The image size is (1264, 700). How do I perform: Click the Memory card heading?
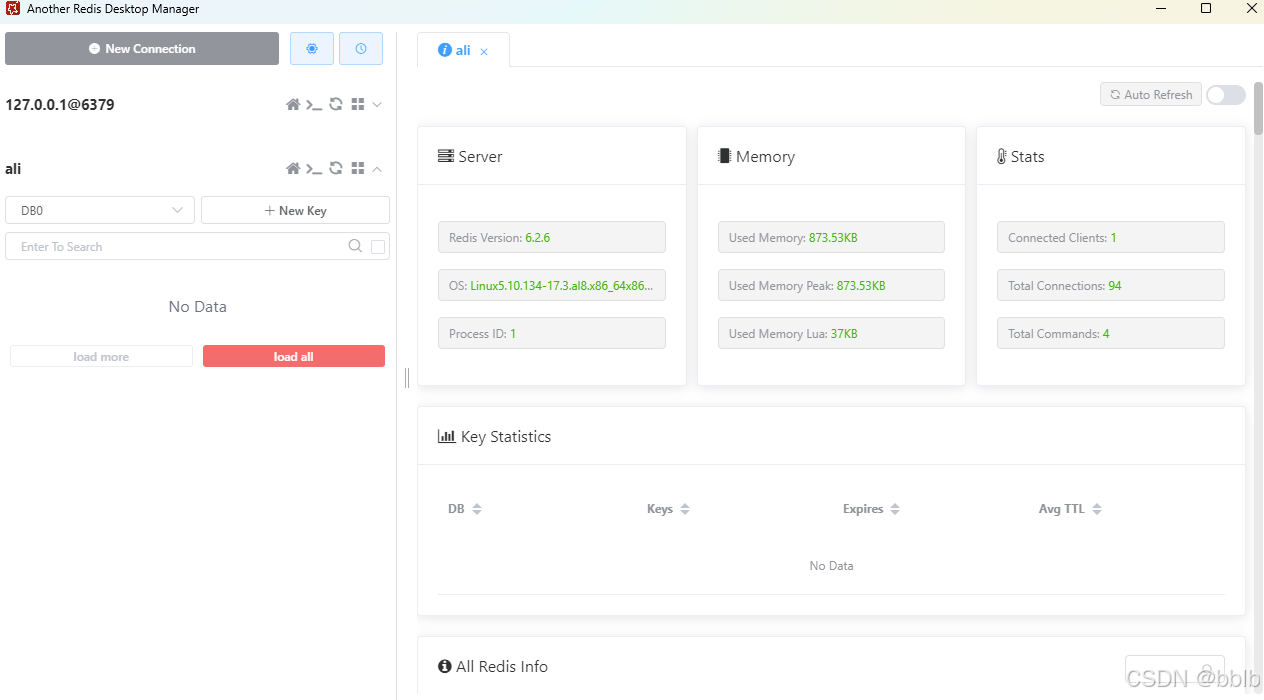756,156
